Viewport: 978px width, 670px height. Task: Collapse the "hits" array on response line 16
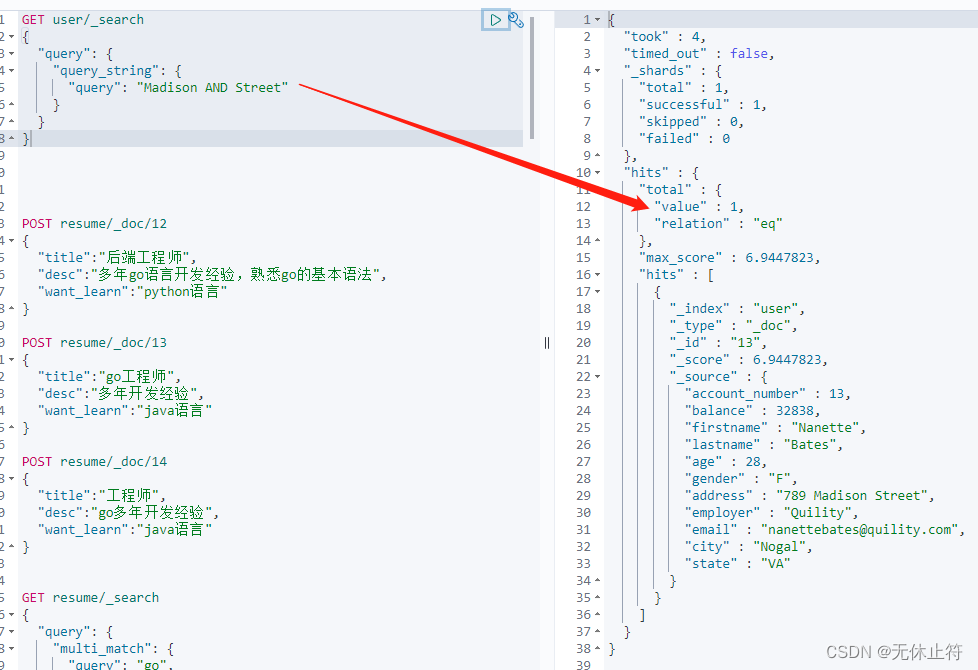[x=598, y=274]
